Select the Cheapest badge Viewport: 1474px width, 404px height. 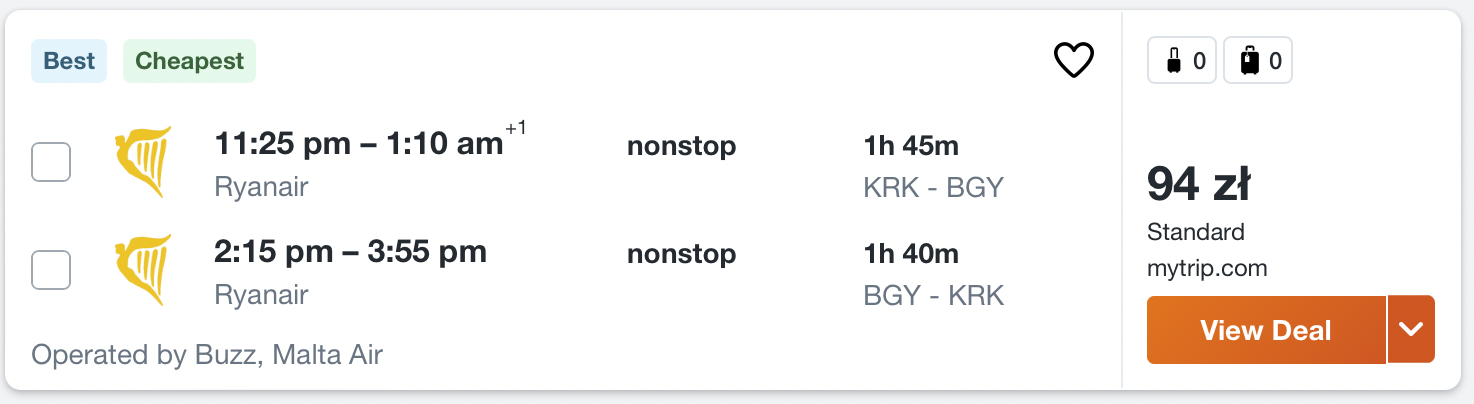pos(189,61)
